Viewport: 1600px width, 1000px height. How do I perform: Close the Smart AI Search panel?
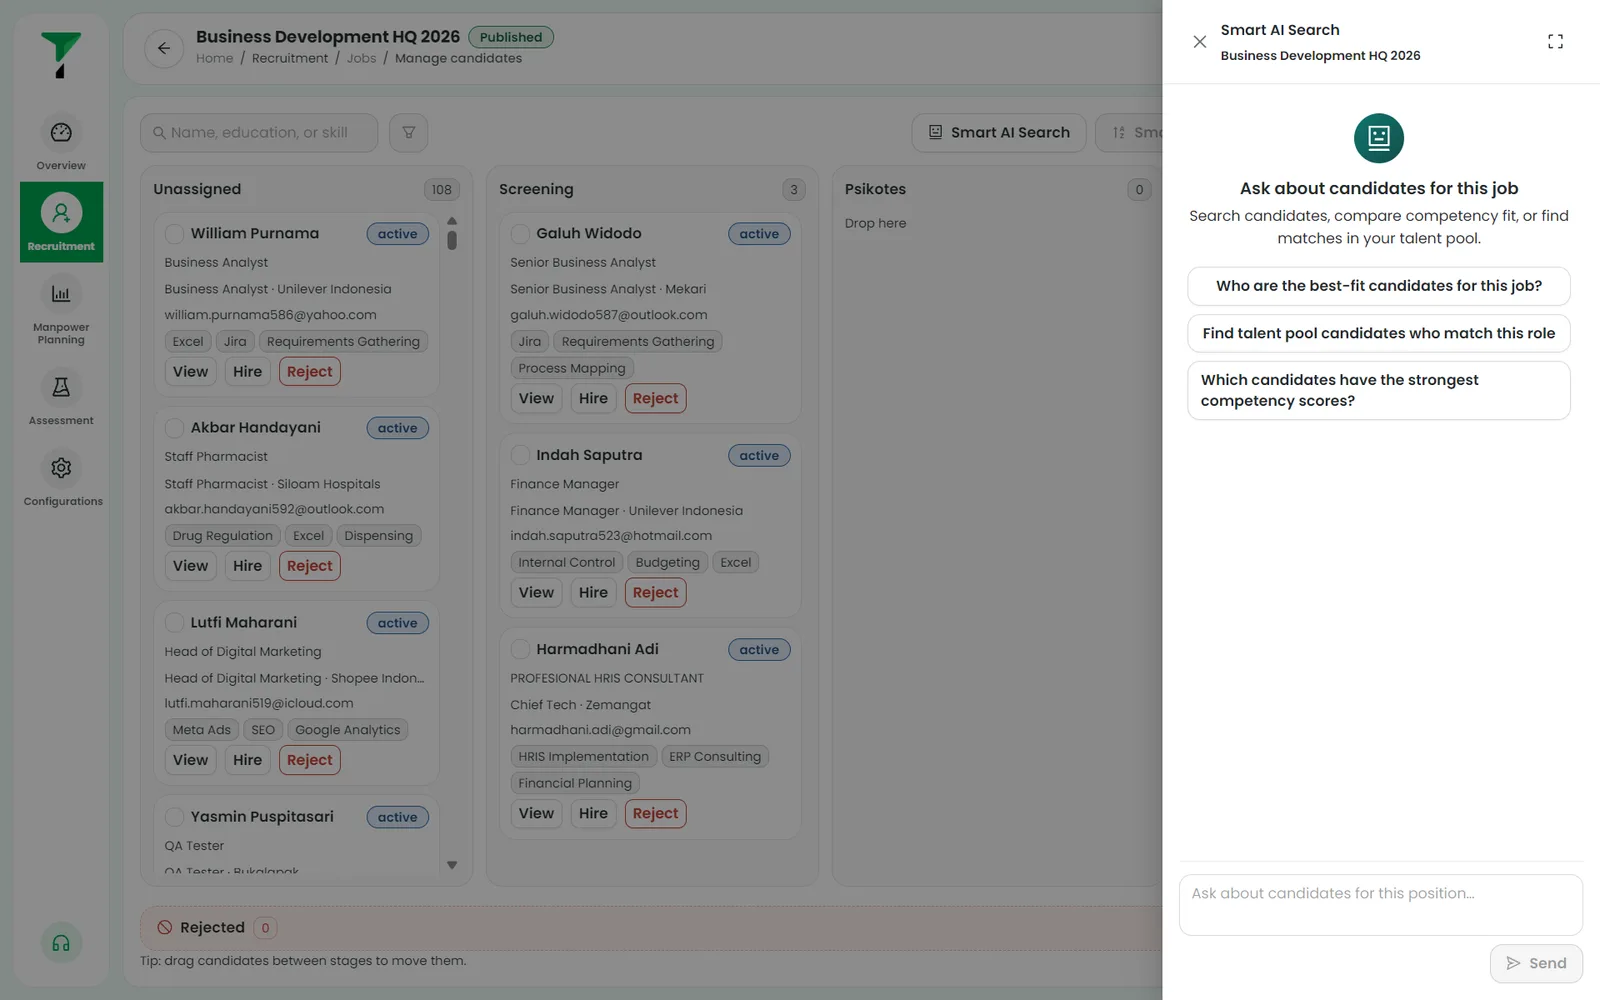[1199, 42]
